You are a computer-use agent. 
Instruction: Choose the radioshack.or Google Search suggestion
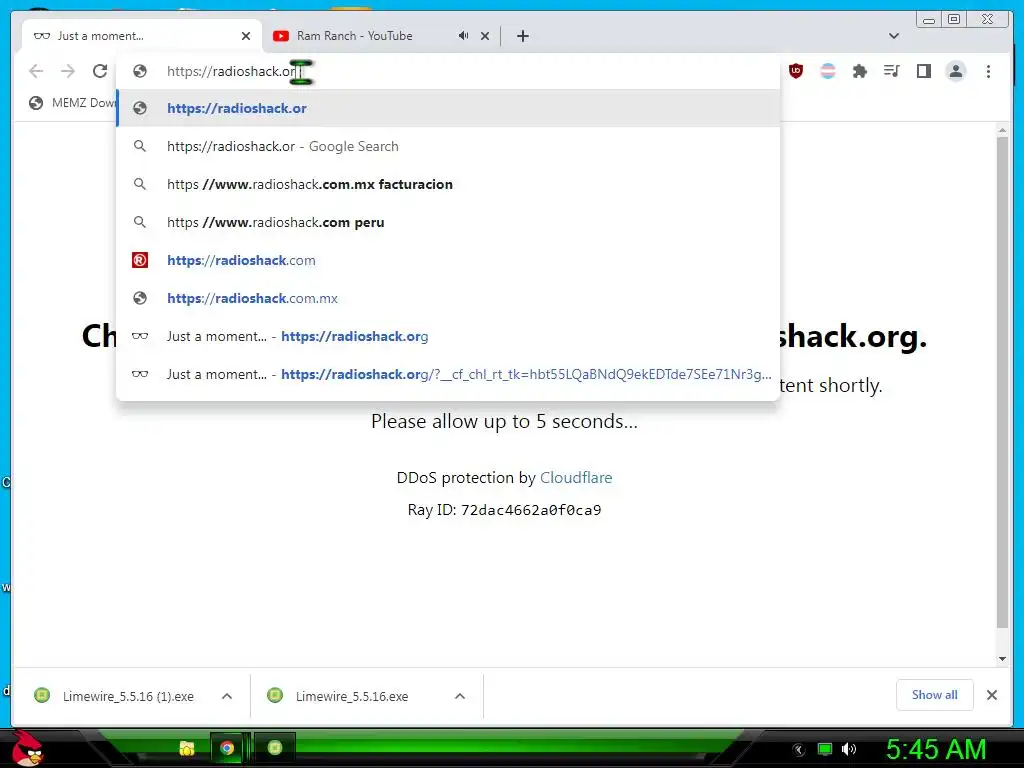click(x=448, y=146)
